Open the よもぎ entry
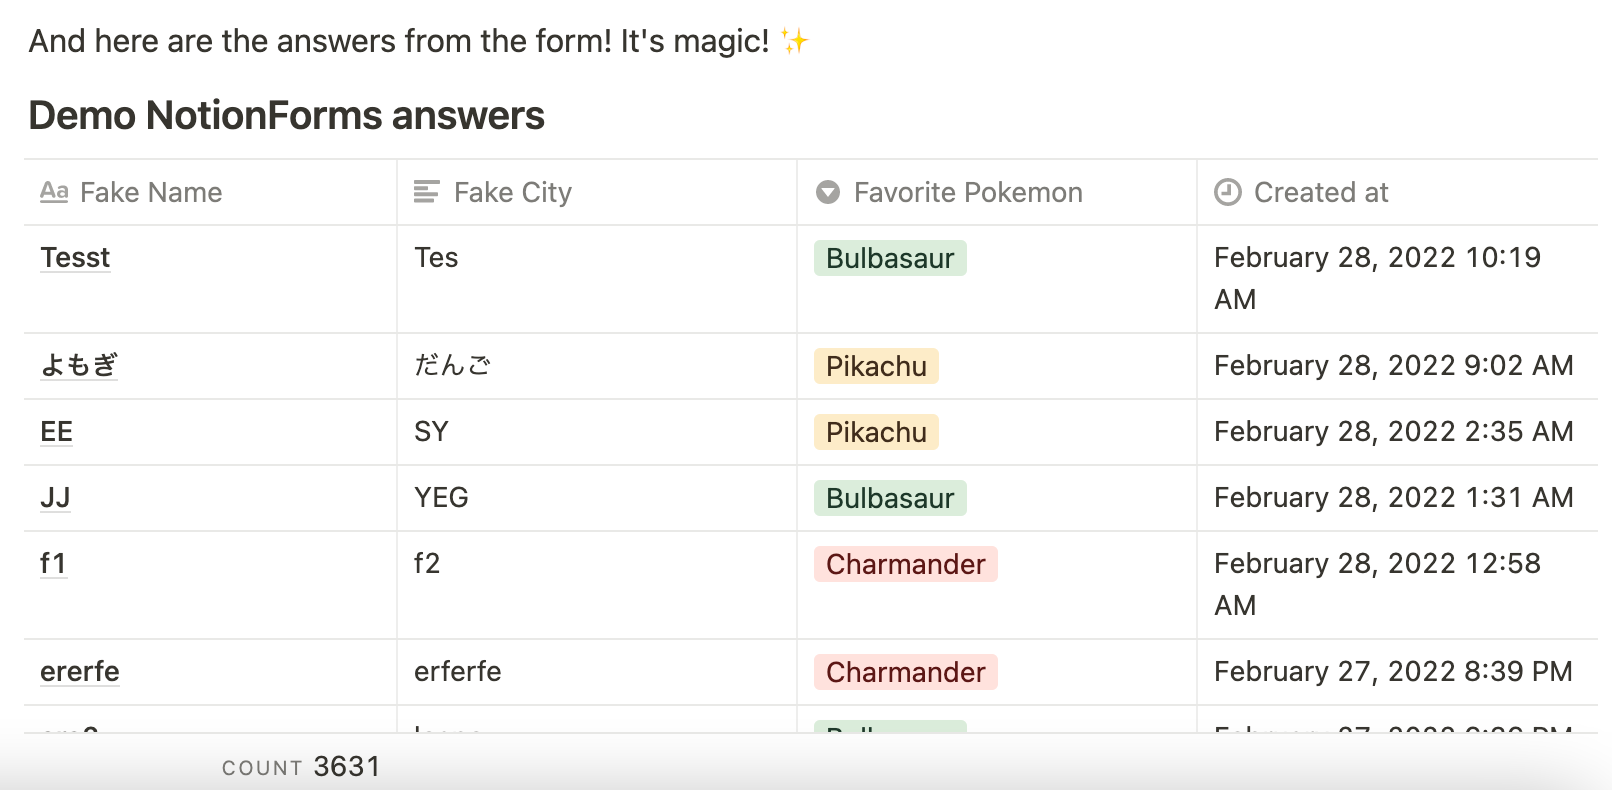 tap(79, 366)
